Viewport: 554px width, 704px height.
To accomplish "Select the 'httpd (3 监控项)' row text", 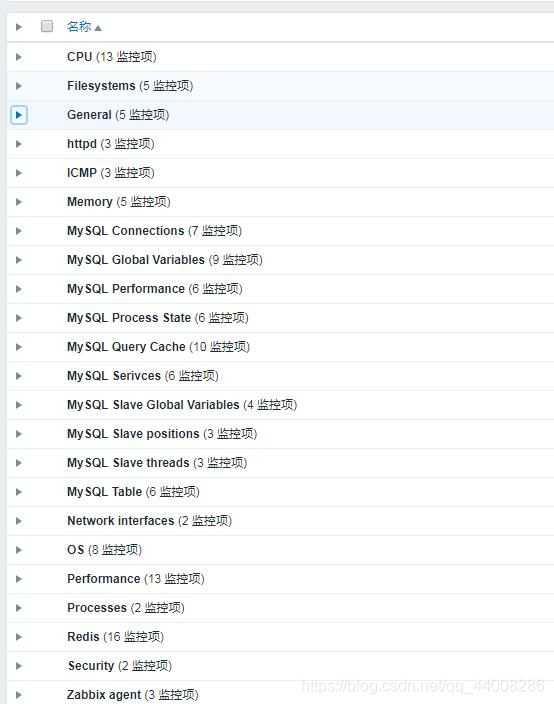I will 111,144.
